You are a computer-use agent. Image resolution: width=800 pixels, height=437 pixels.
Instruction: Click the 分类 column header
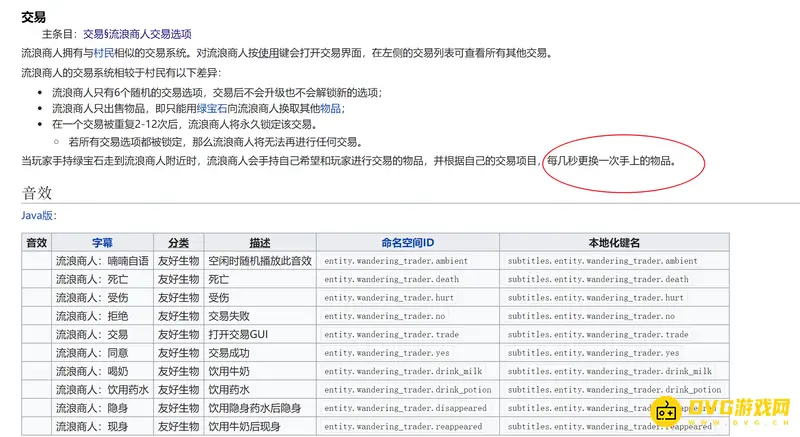pyautogui.click(x=178, y=242)
